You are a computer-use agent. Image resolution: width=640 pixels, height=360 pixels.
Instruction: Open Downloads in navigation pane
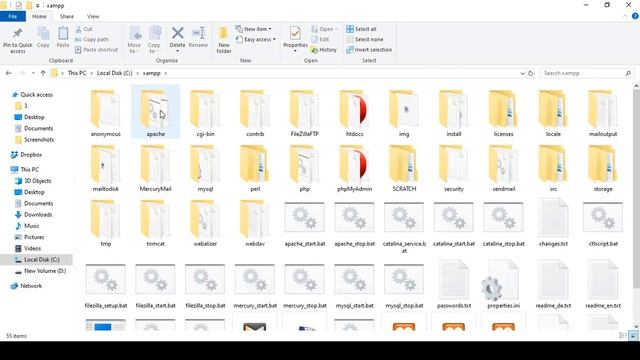38,215
